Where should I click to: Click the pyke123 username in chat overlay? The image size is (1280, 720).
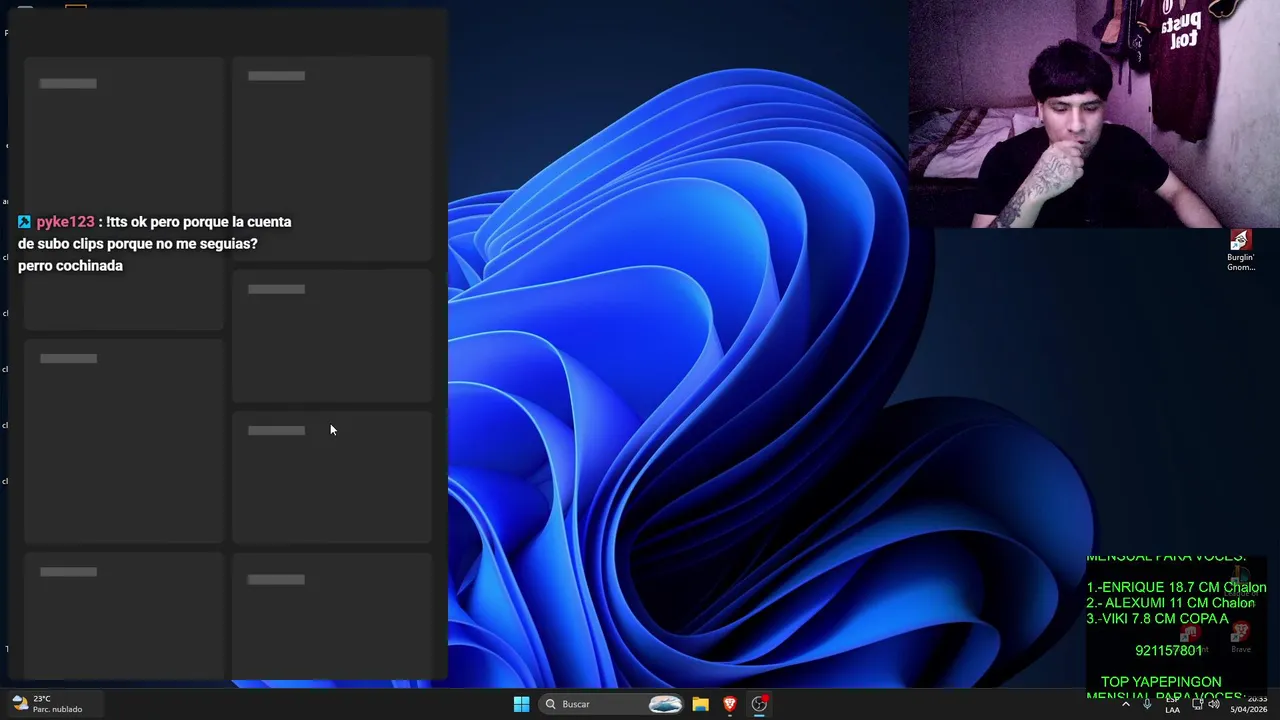(x=65, y=222)
